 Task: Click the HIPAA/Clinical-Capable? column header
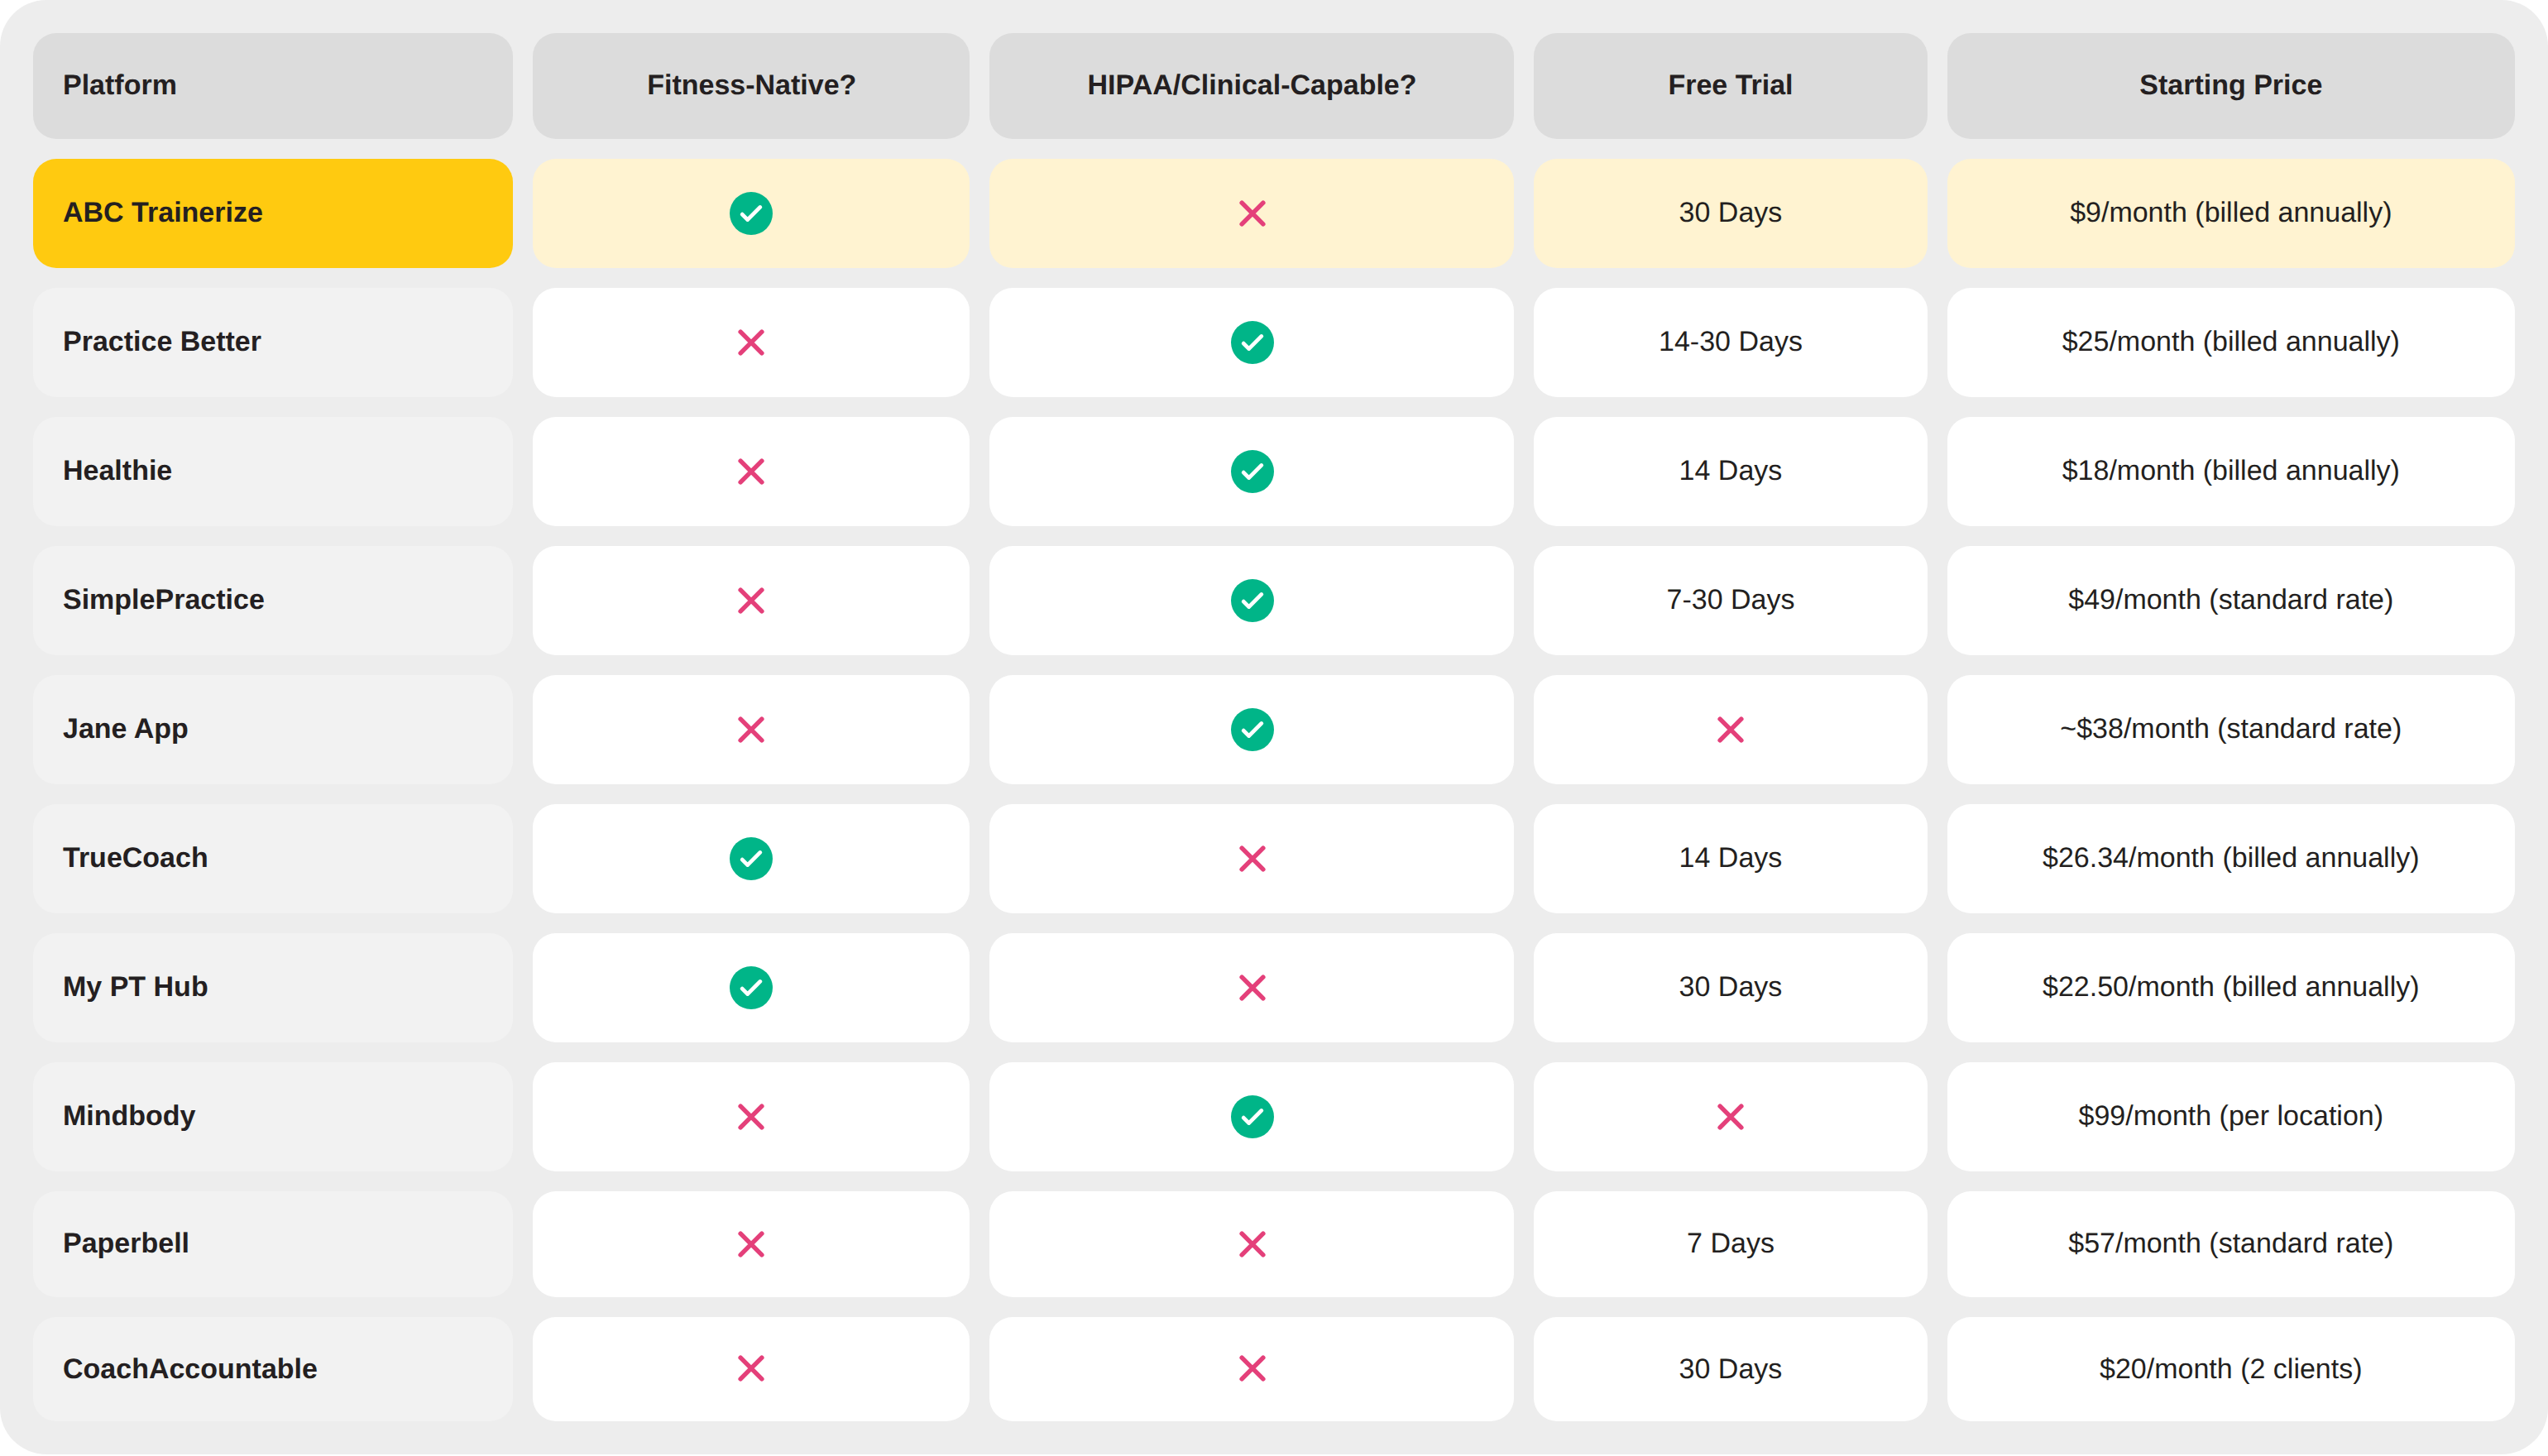pyautogui.click(x=1252, y=85)
